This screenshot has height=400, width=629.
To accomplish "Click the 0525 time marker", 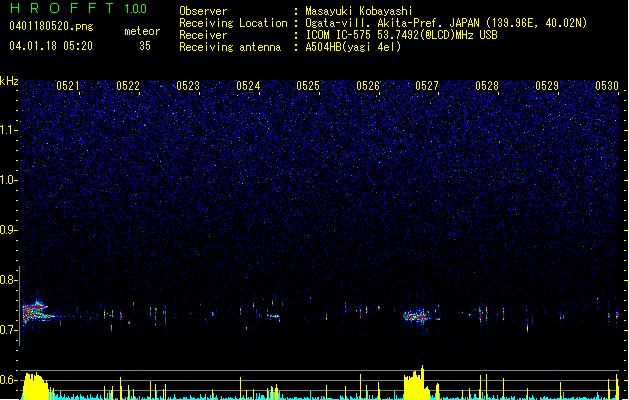I will tap(308, 86).
